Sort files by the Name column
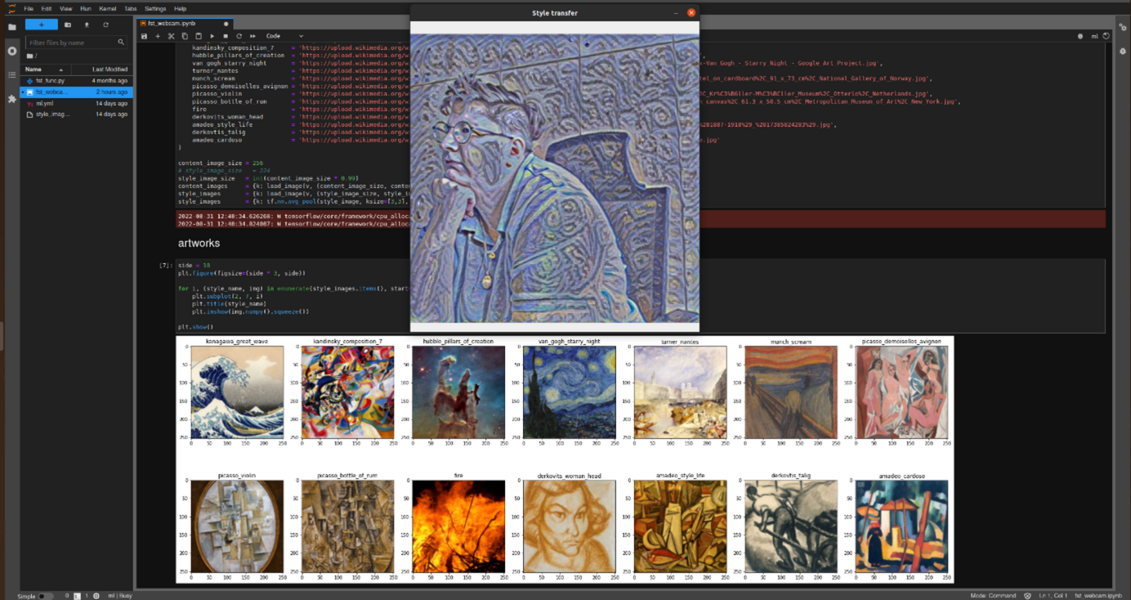This screenshot has height=600, width=1131. [45, 69]
